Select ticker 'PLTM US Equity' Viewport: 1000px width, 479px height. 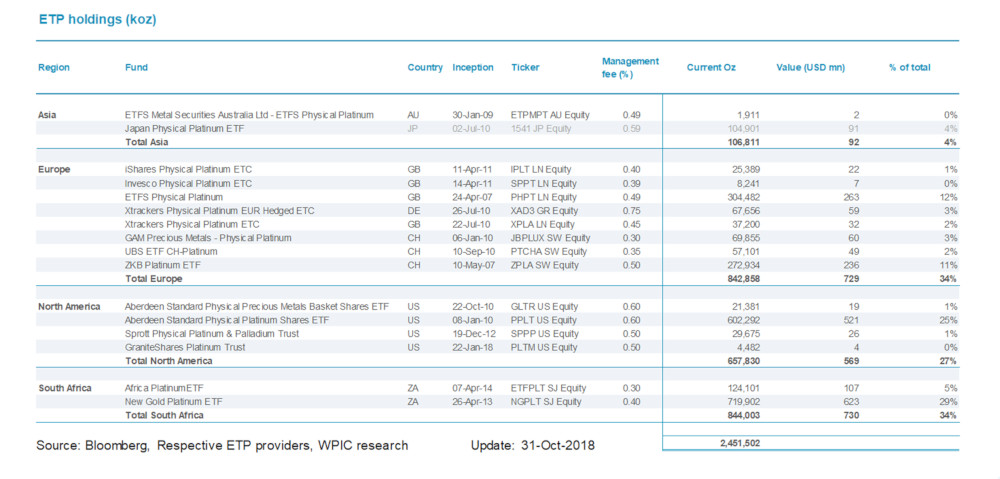[544, 347]
